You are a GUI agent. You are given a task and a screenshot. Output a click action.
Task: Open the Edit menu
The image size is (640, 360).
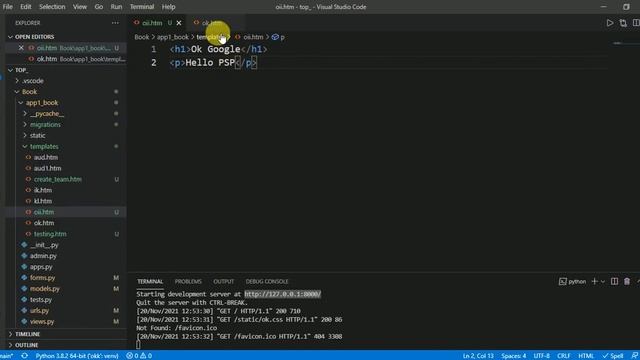point(26,7)
